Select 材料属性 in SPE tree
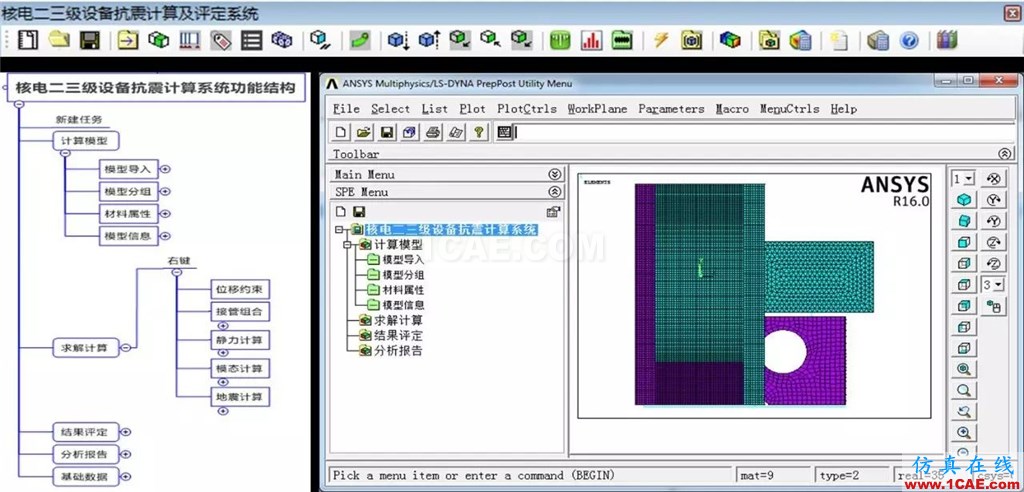The height and width of the screenshot is (492, 1024). pos(403,290)
